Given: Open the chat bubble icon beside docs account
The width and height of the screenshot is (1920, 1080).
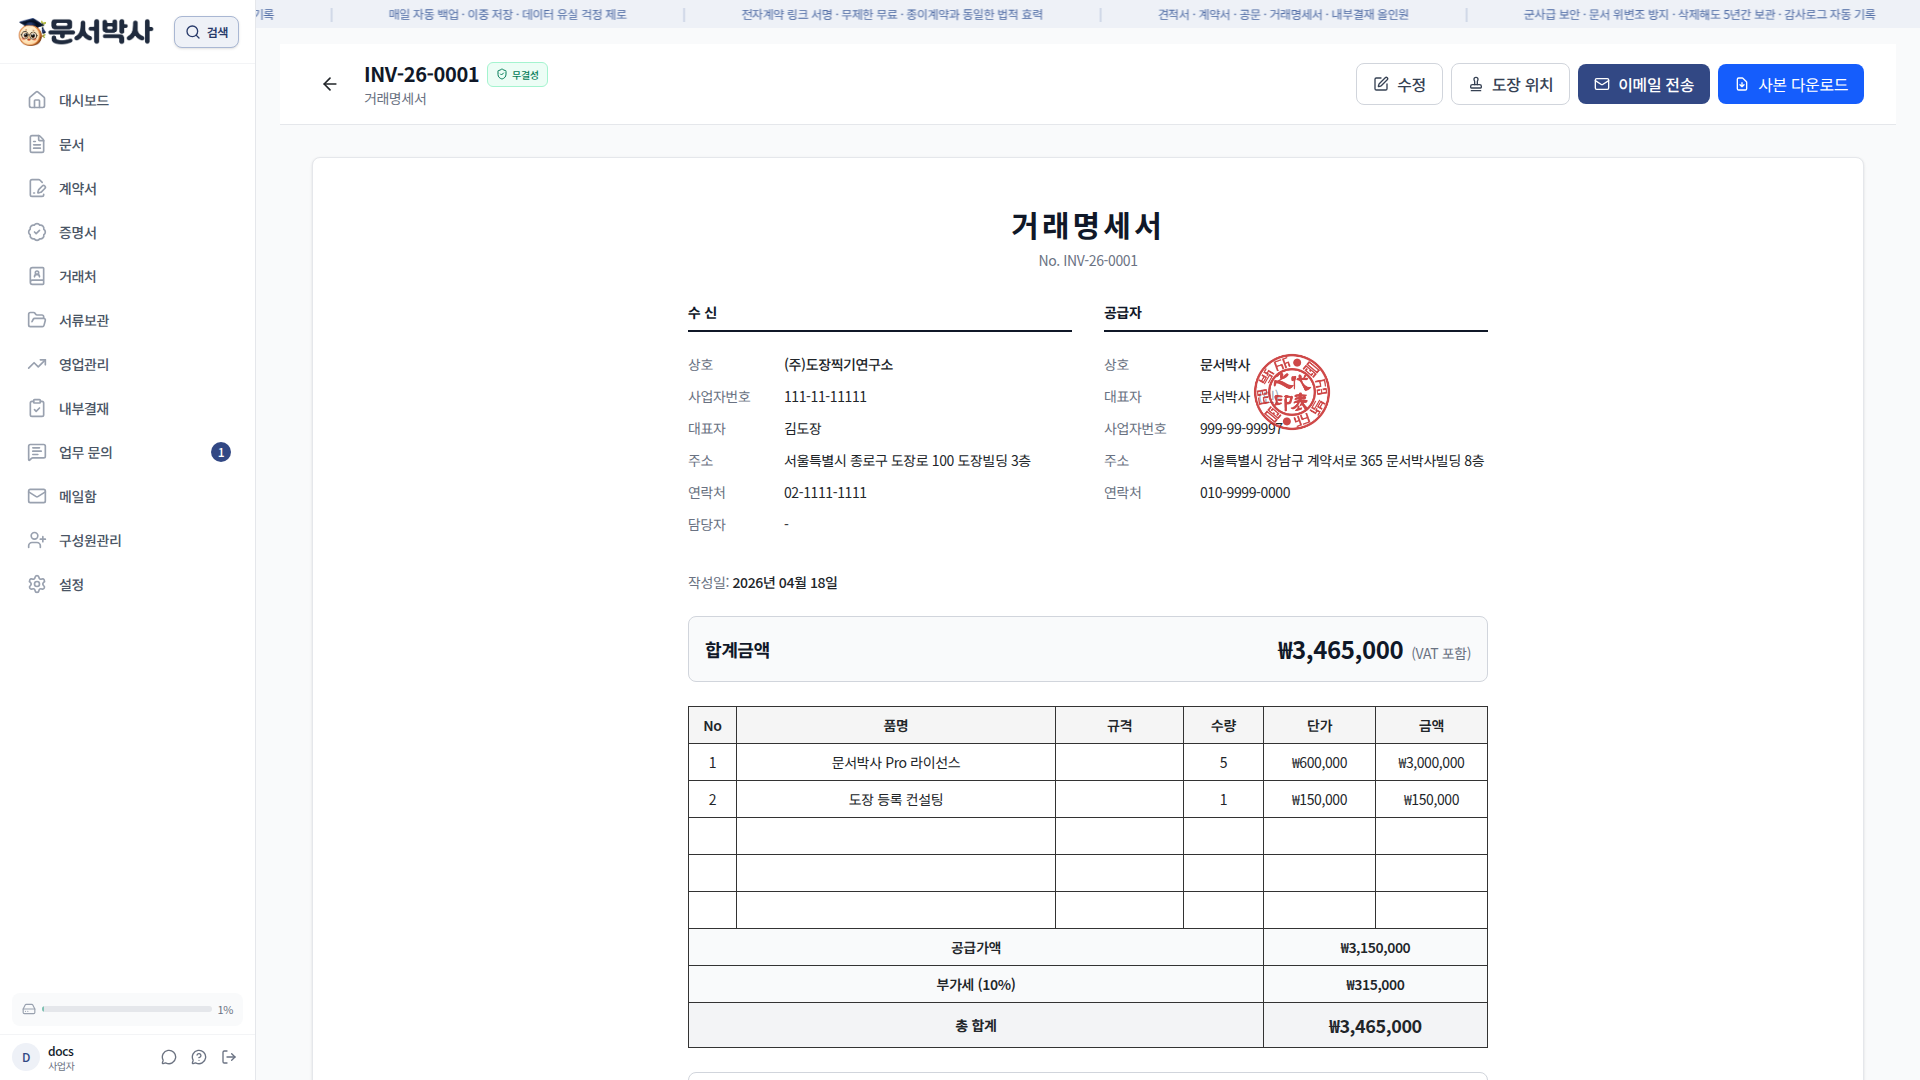Looking at the screenshot, I should coord(169,1057).
